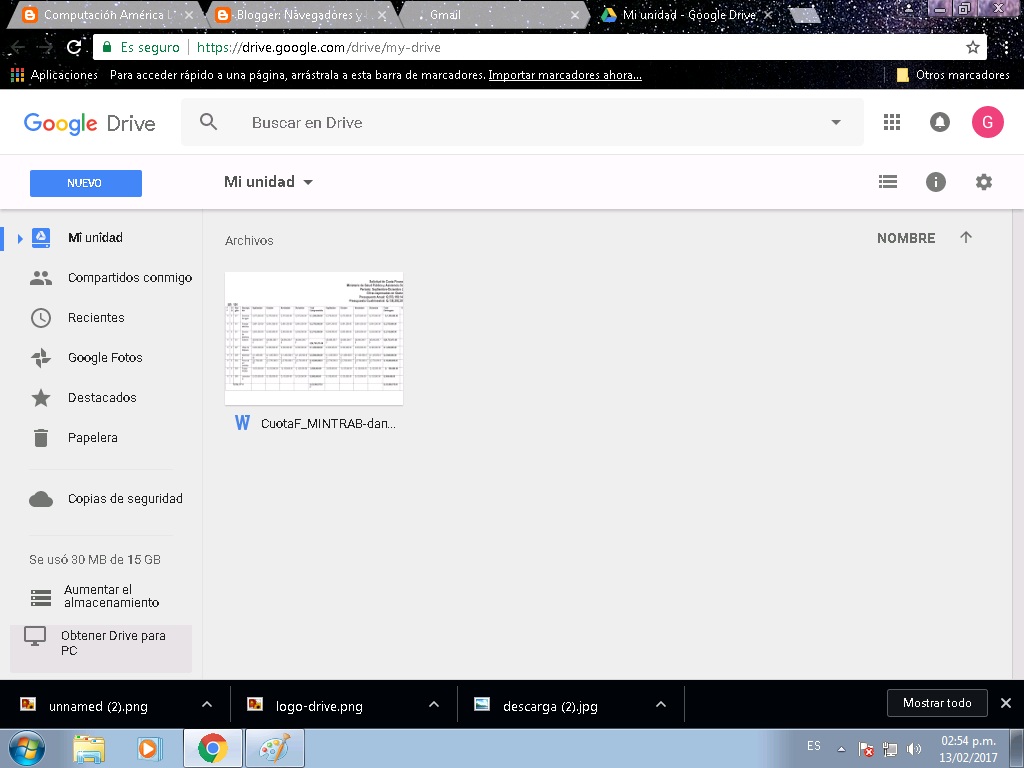Reverse sort order with the arrow
Screen dimensions: 1024x768
(965, 238)
